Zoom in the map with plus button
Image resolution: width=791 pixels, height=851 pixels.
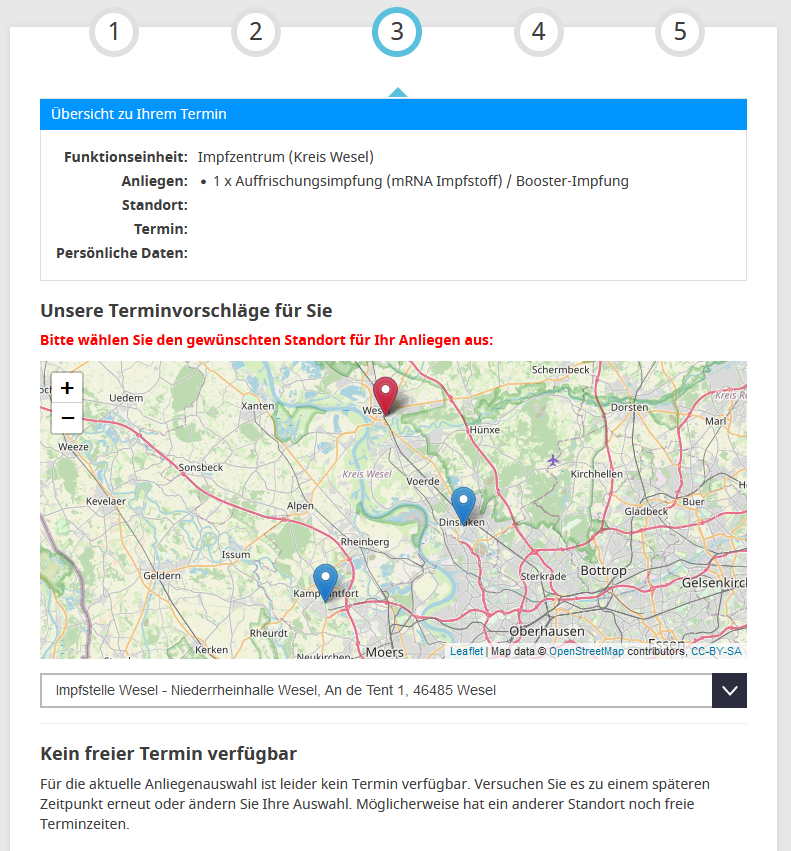pyautogui.click(x=67, y=388)
